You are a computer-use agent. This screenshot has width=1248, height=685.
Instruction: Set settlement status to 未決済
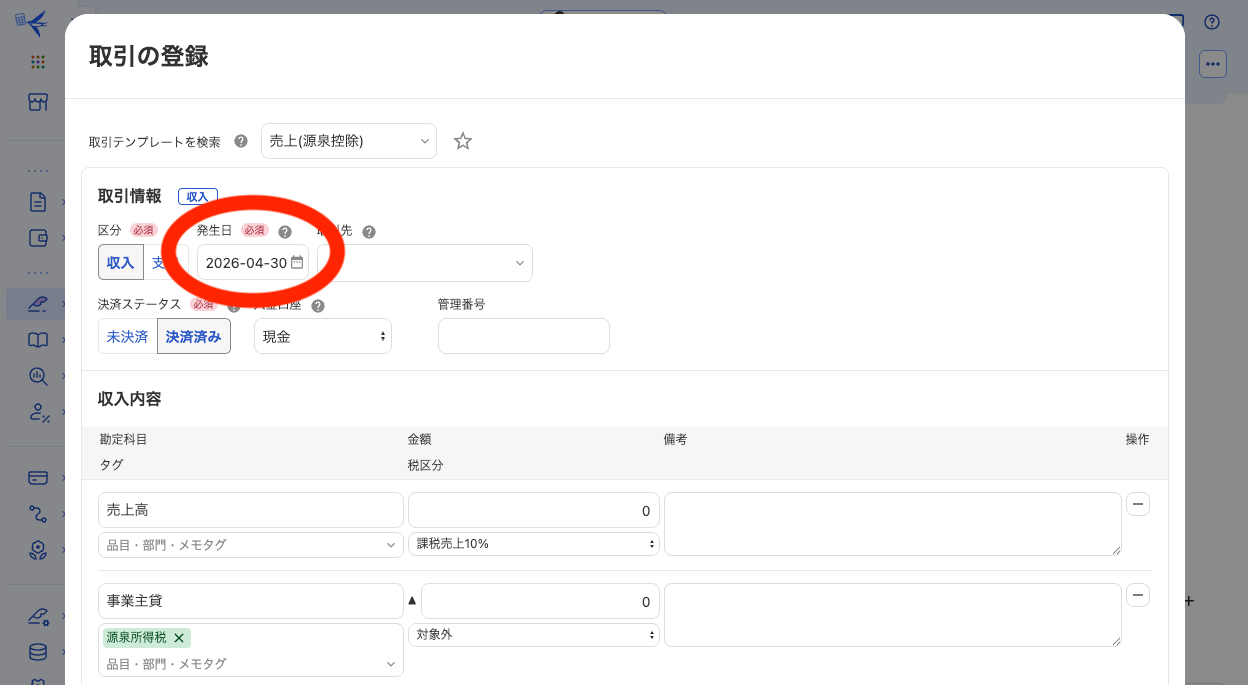tap(127, 336)
